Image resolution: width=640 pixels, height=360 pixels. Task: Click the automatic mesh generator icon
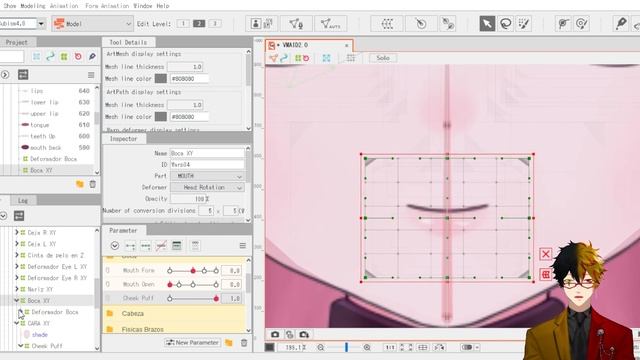point(331,24)
